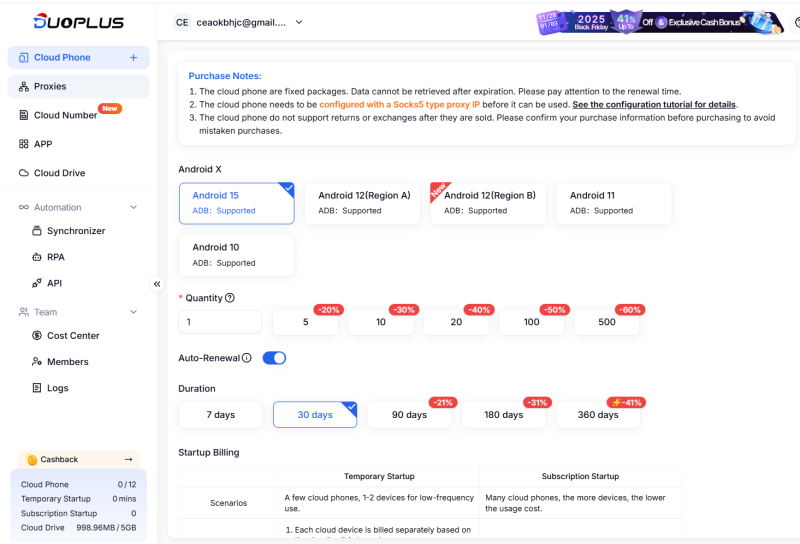This screenshot has height=544, width=800.
Task: Click the Cashback arrow button
Action: pyautogui.click(x=128, y=459)
